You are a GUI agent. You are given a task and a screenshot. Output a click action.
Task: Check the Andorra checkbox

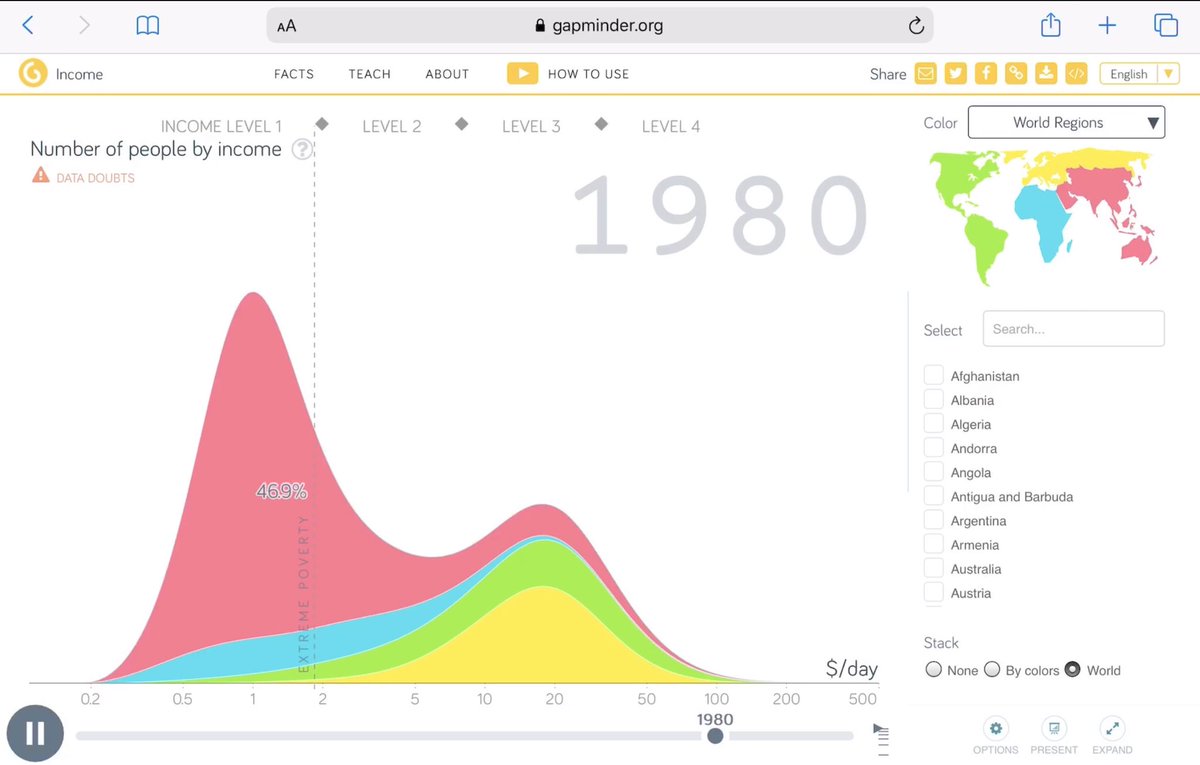click(x=933, y=447)
